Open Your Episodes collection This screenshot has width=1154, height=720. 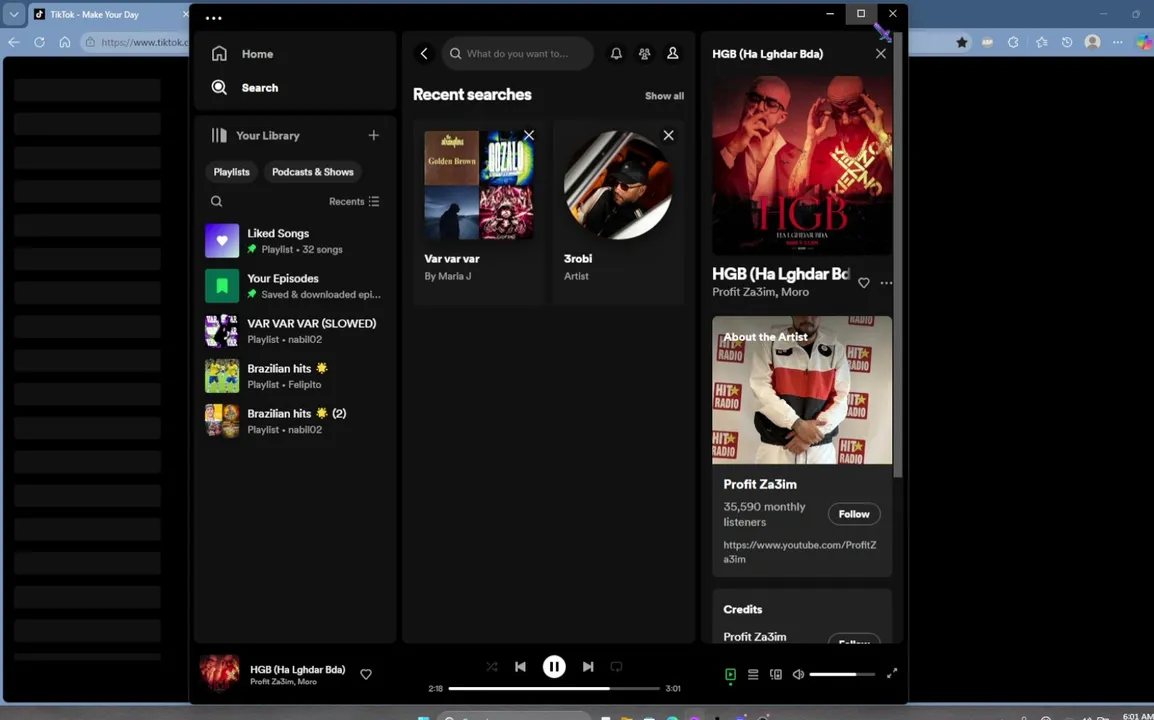(x=294, y=286)
